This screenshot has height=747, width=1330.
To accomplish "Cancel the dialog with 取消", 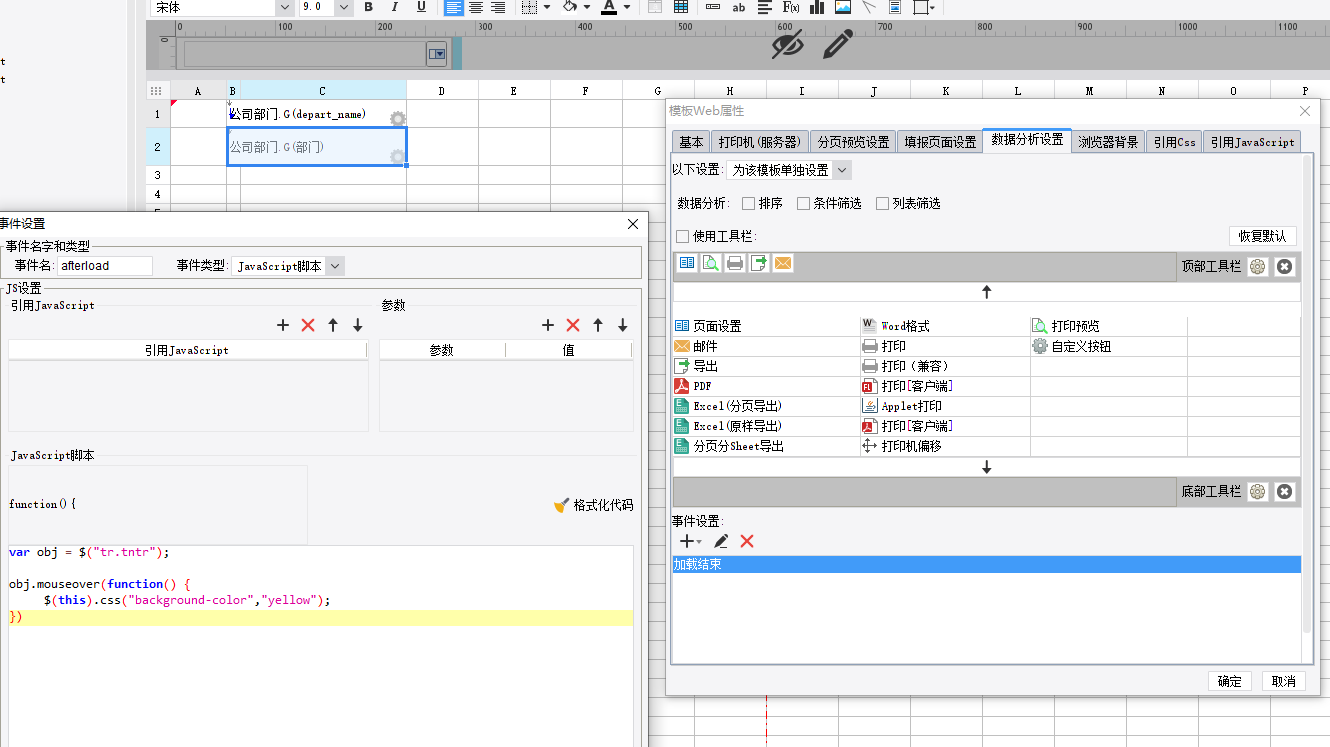I will 1284,681.
